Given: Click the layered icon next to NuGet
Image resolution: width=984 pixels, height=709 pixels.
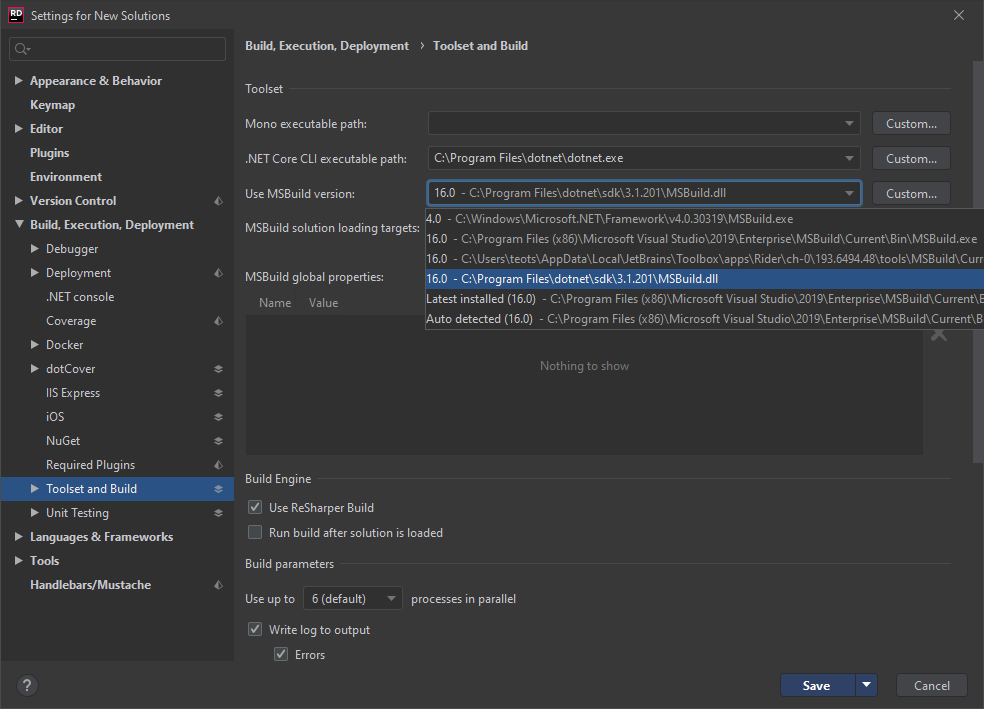Looking at the screenshot, I should [x=218, y=441].
